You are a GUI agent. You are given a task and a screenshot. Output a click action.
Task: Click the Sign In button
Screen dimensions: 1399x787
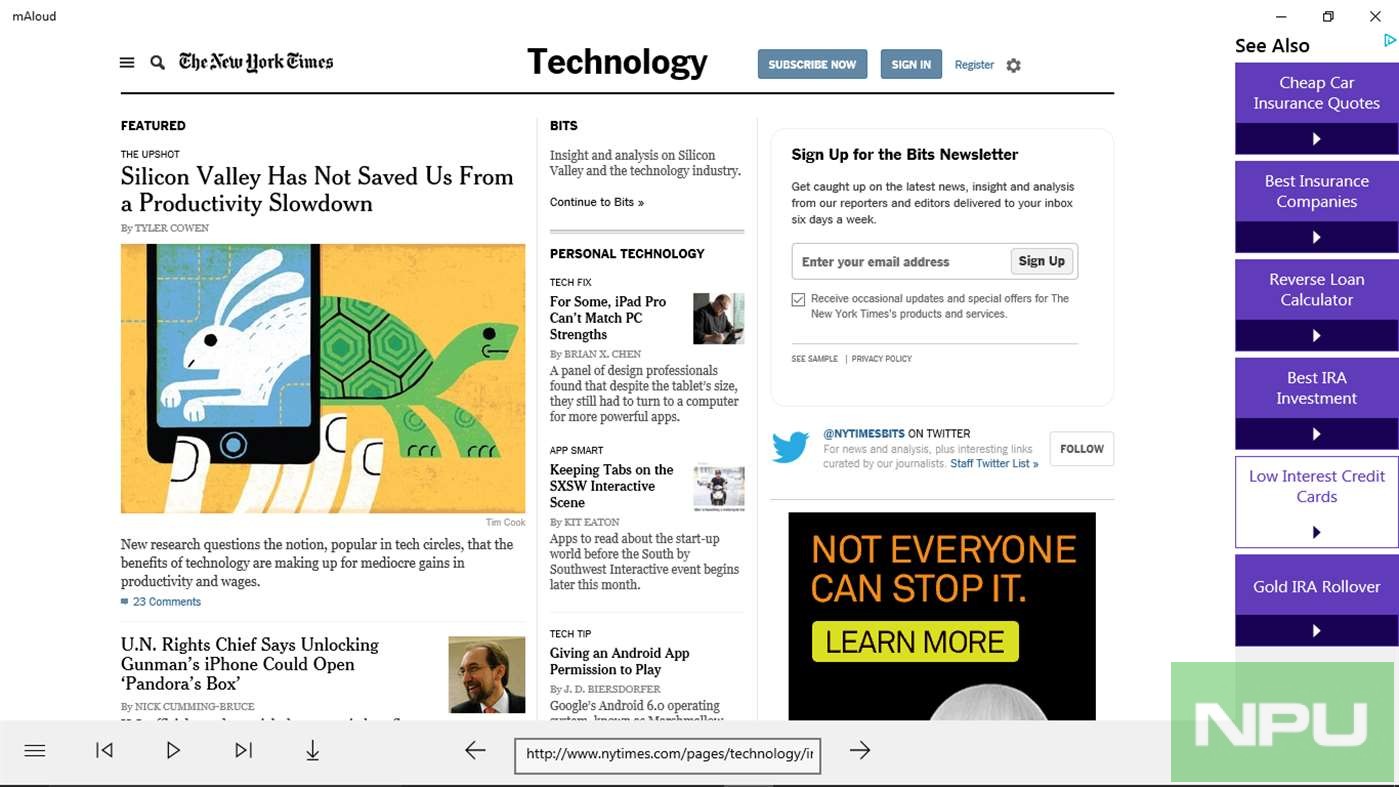[x=910, y=64]
